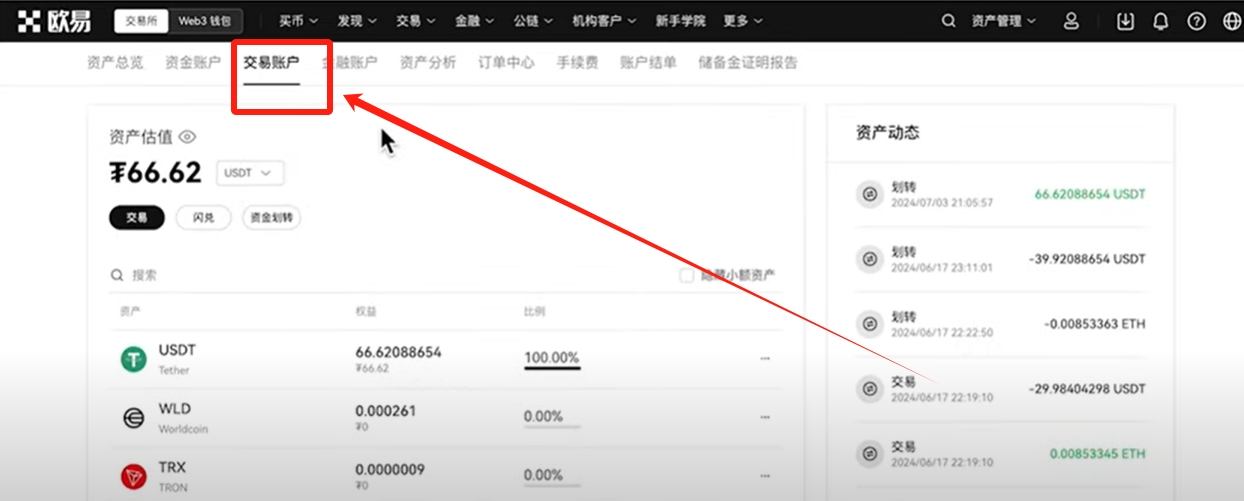Click the asset search magnifier icon
Image resolution: width=1244 pixels, height=501 pixels.
click(117, 275)
